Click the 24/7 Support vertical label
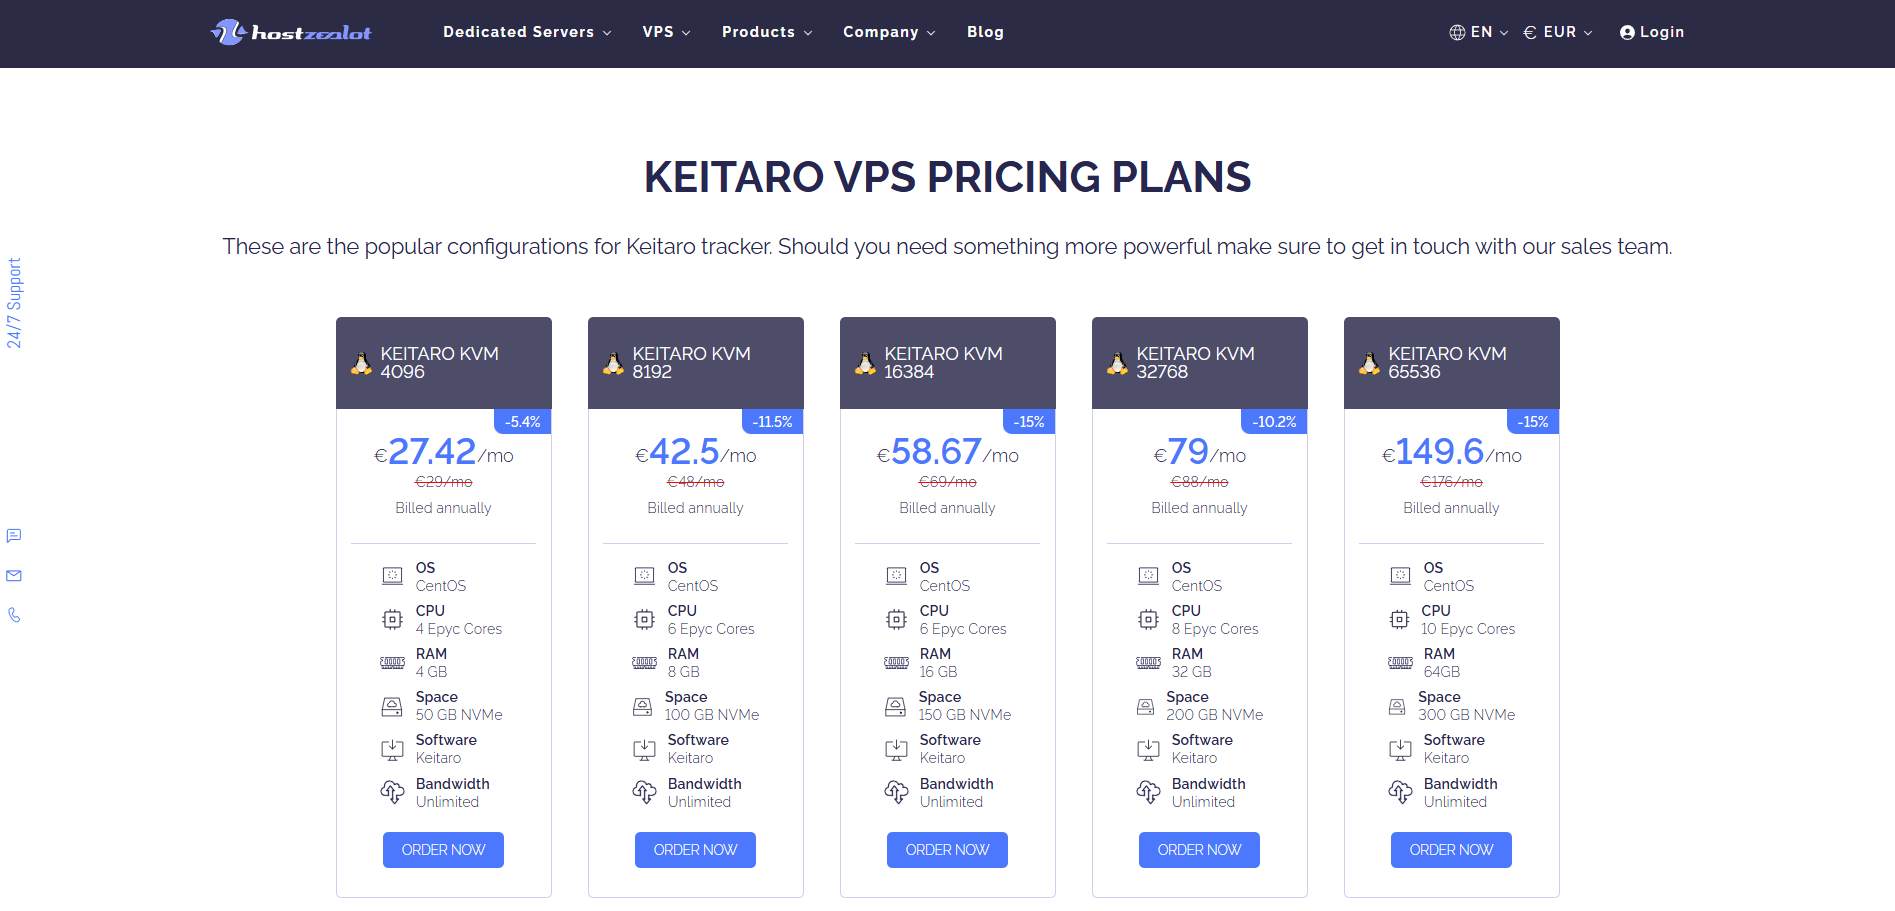The width and height of the screenshot is (1895, 911). pyautogui.click(x=14, y=303)
